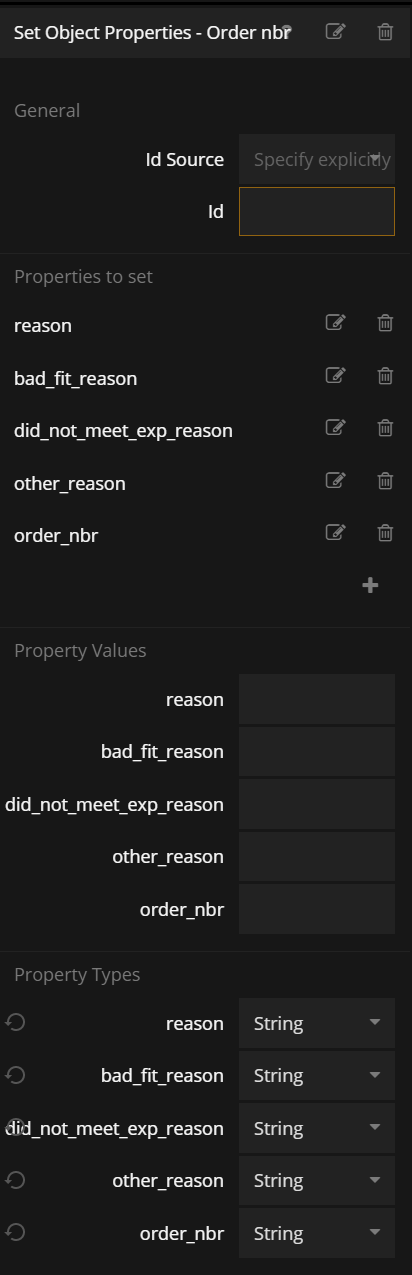Open the reason type String dropdown
412x1275 pixels.
[317, 1024]
